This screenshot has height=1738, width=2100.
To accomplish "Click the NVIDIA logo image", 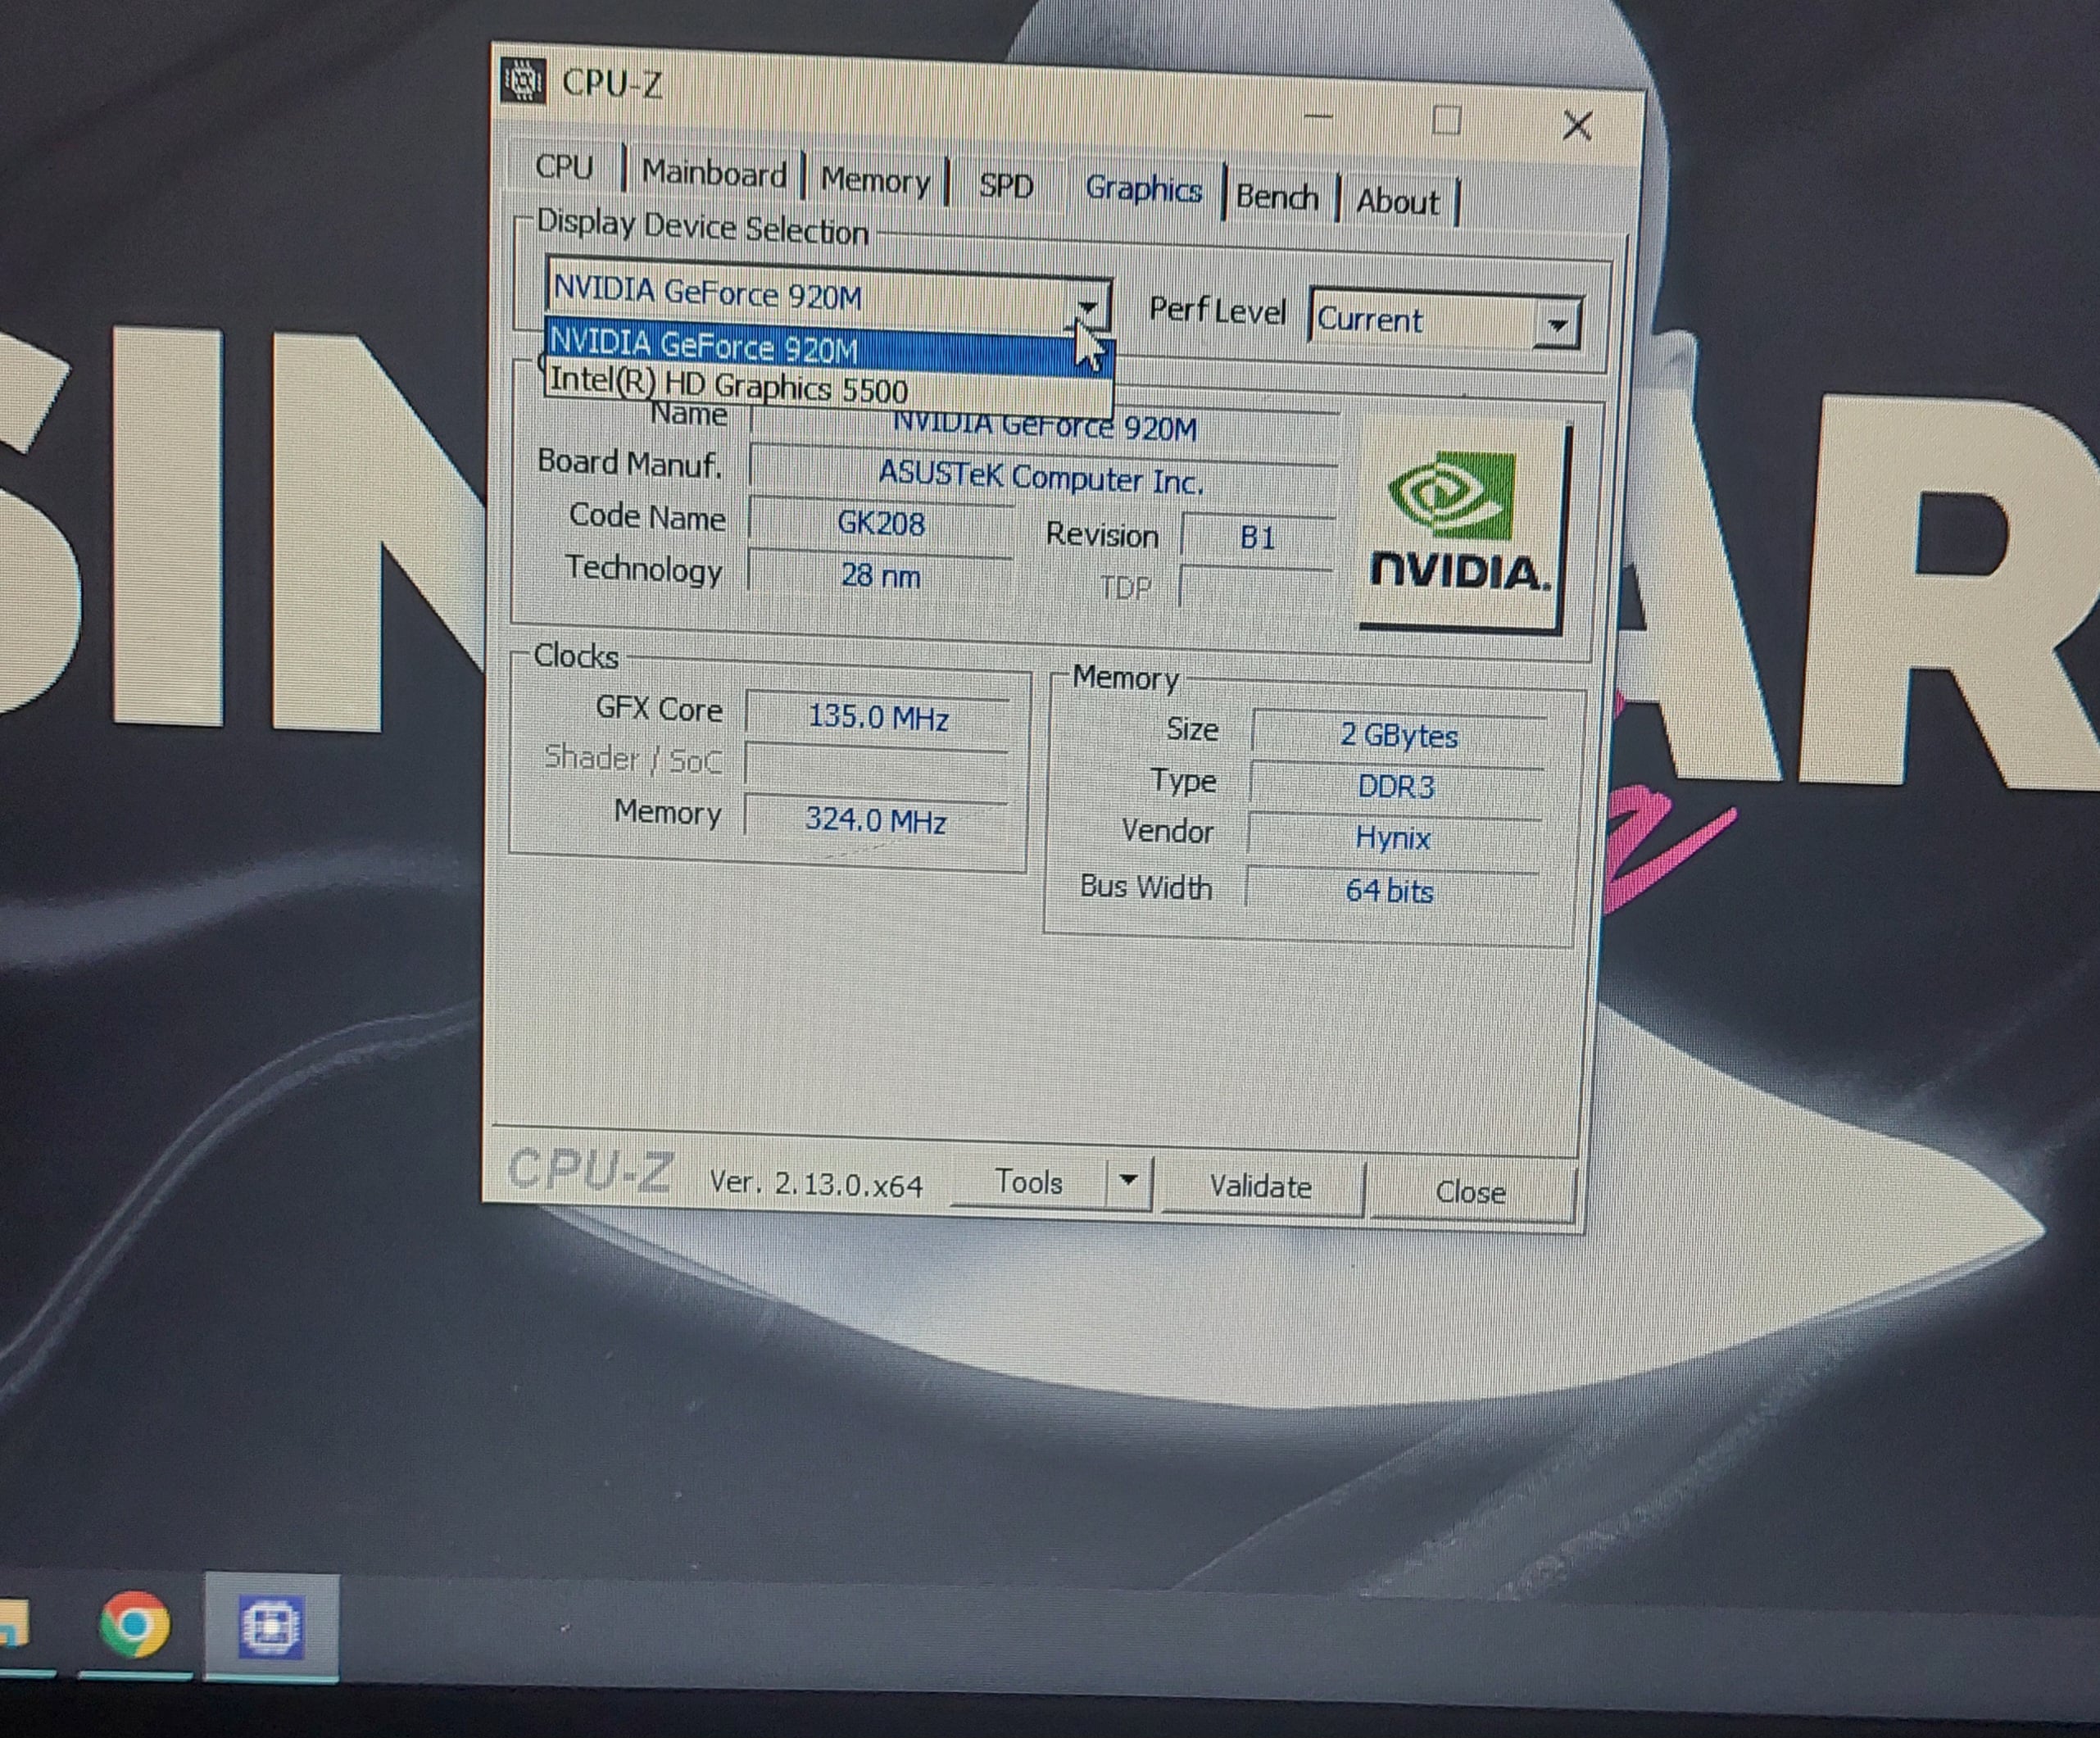I will tap(1460, 524).
